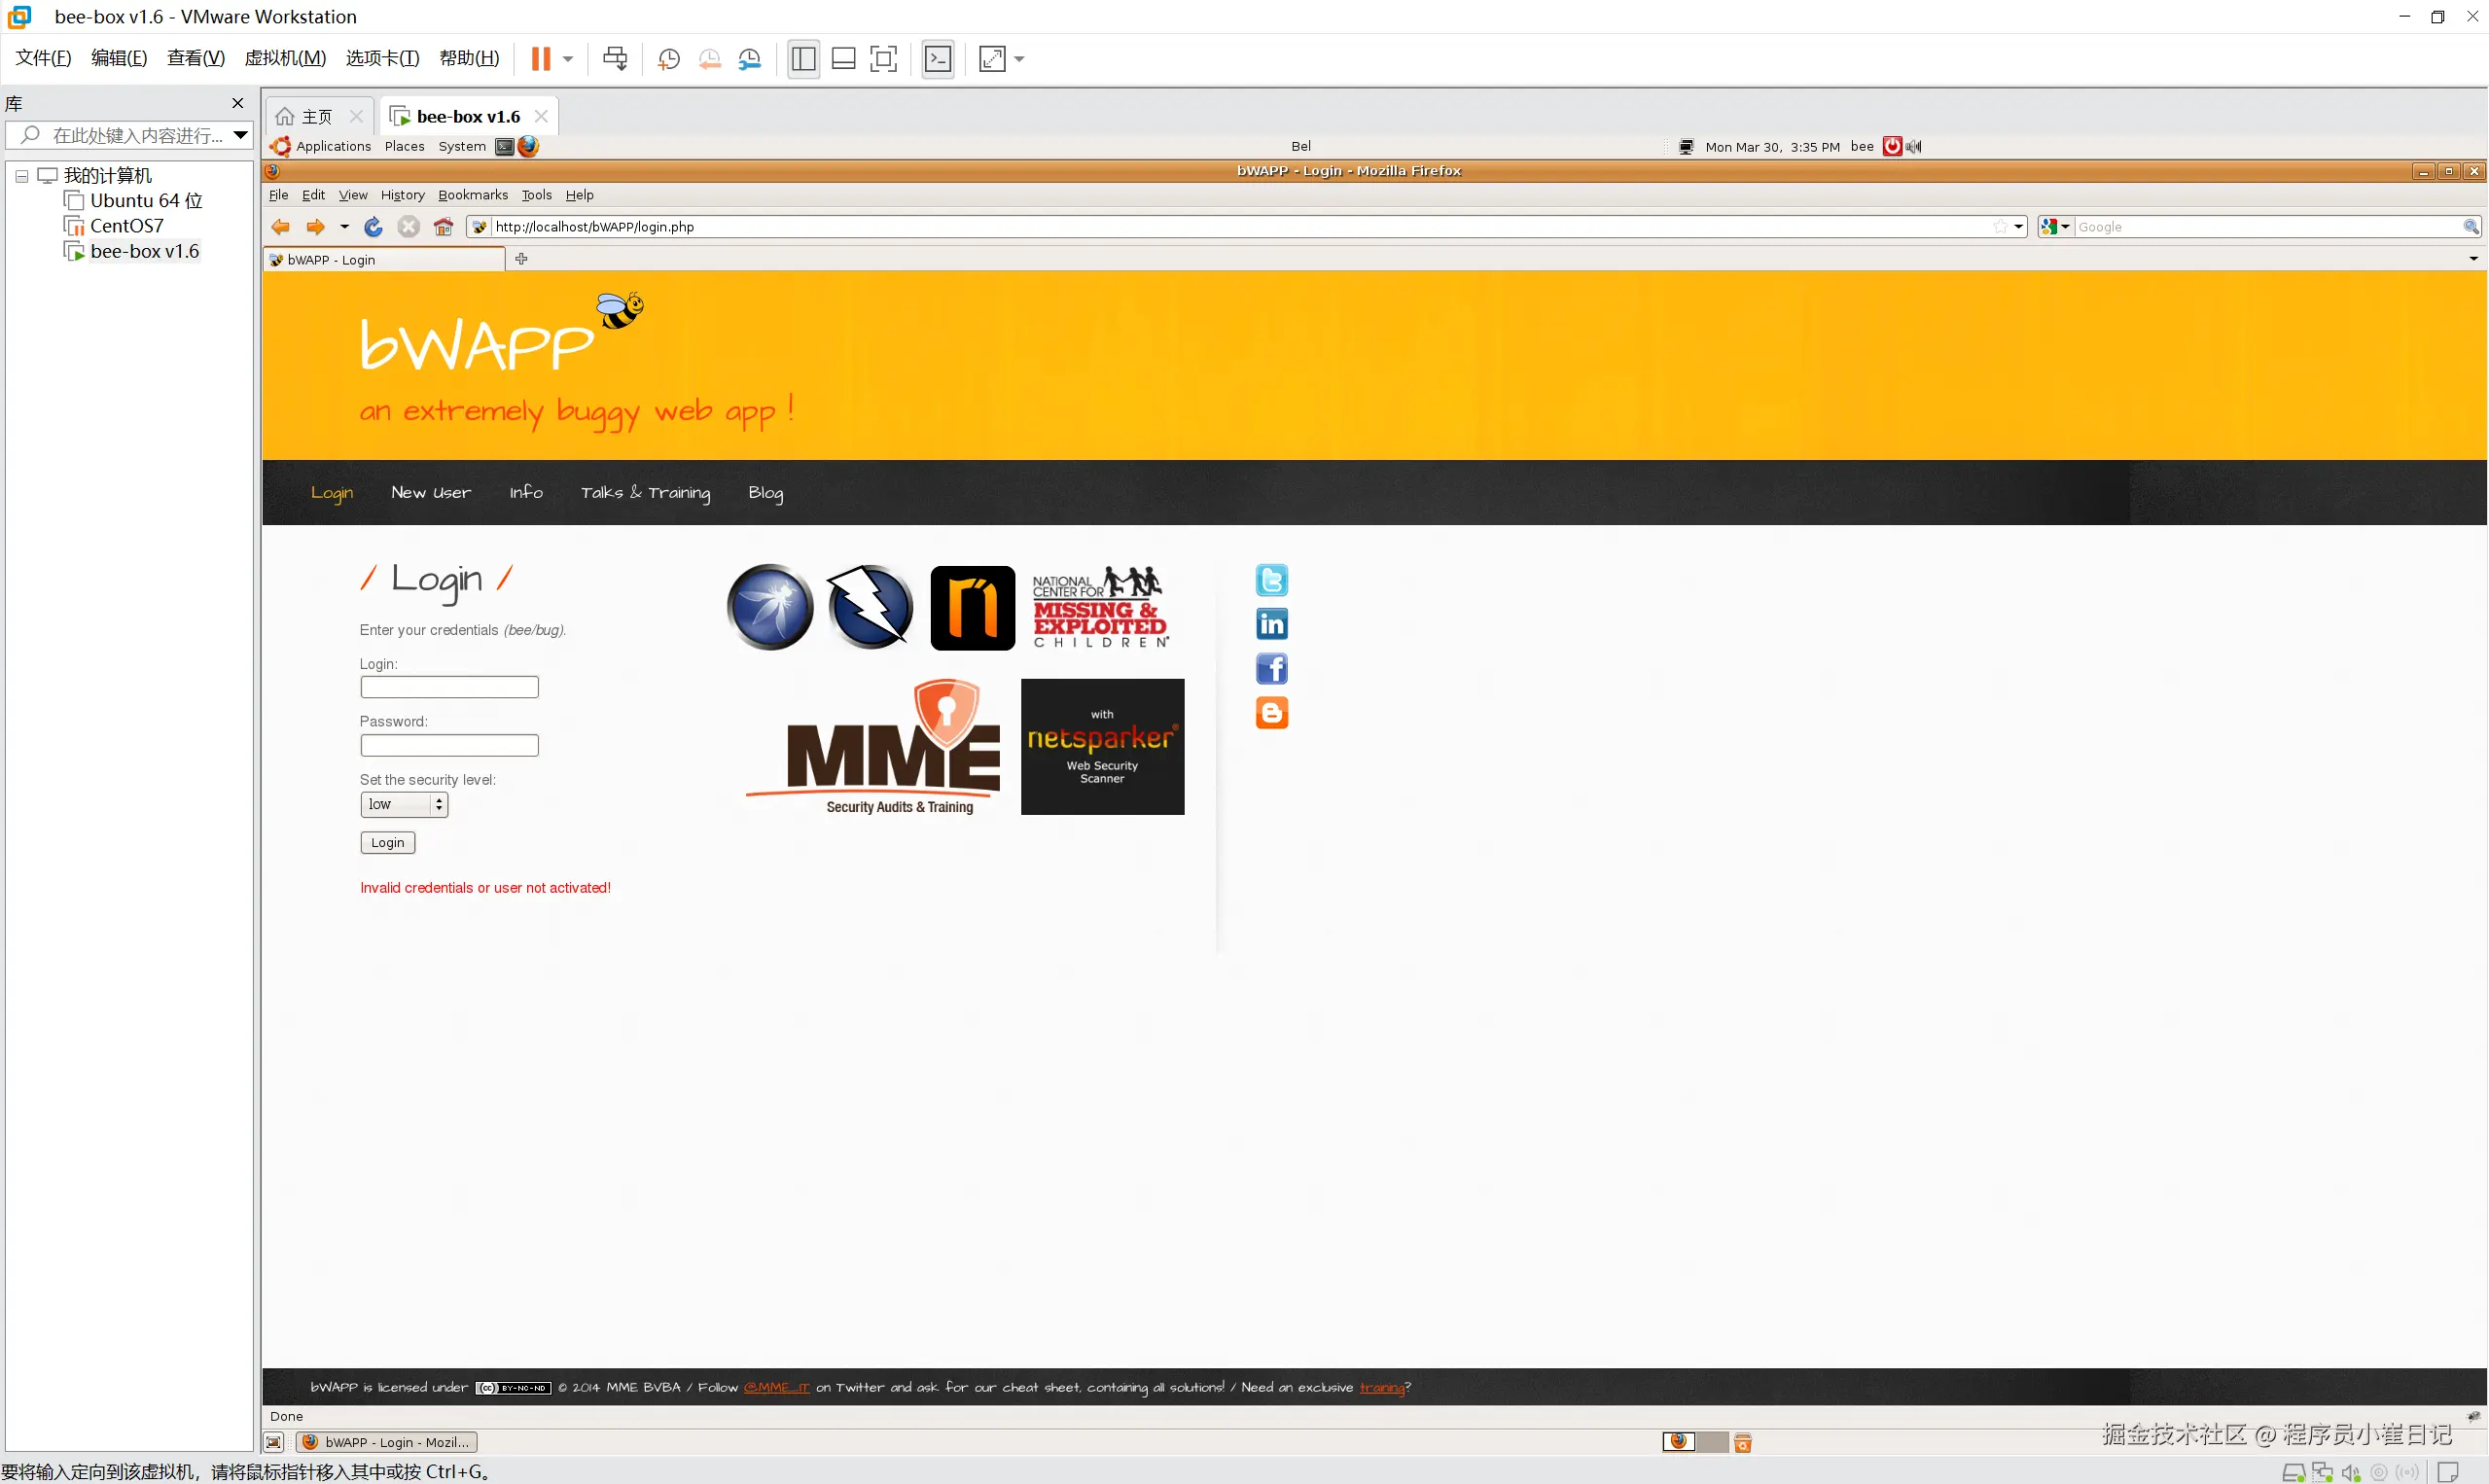Open the LinkedIn social icon
This screenshot has height=1484, width=2489.
(1271, 624)
